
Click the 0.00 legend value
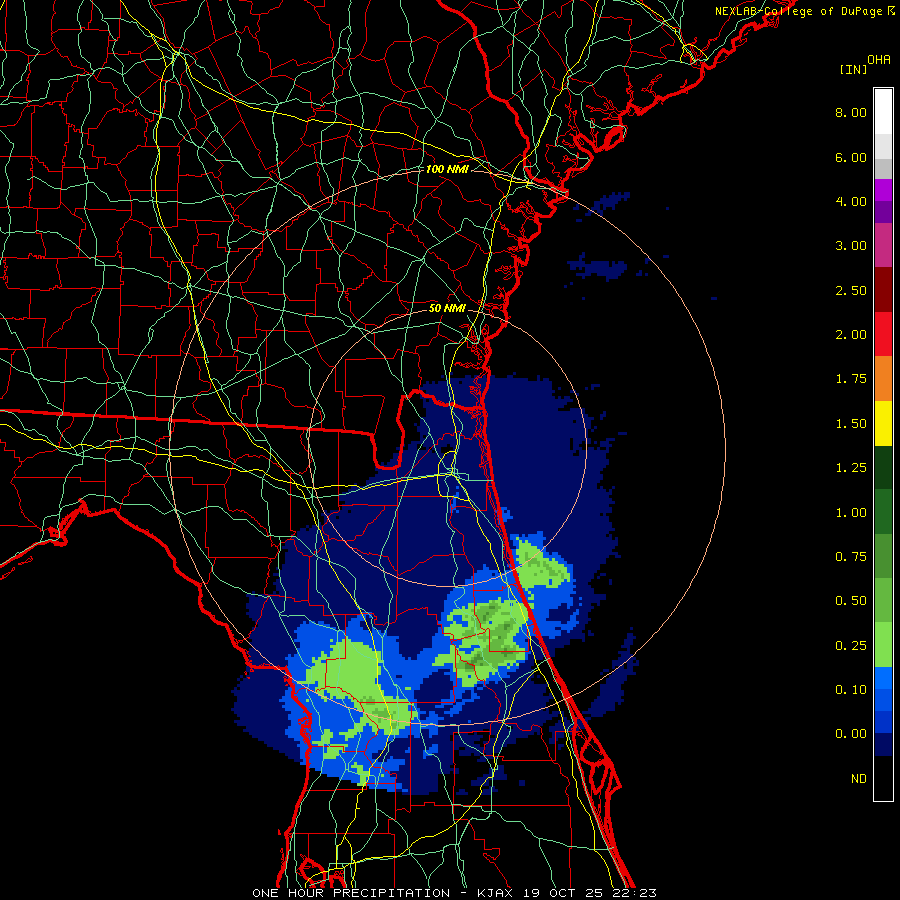pyautogui.click(x=851, y=734)
